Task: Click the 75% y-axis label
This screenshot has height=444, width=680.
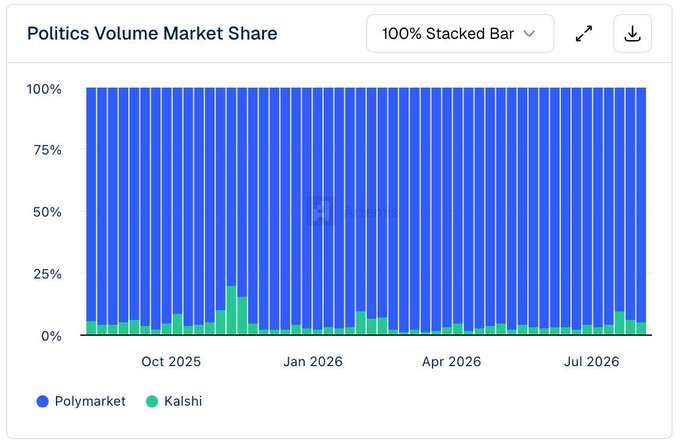Action: 48,150
